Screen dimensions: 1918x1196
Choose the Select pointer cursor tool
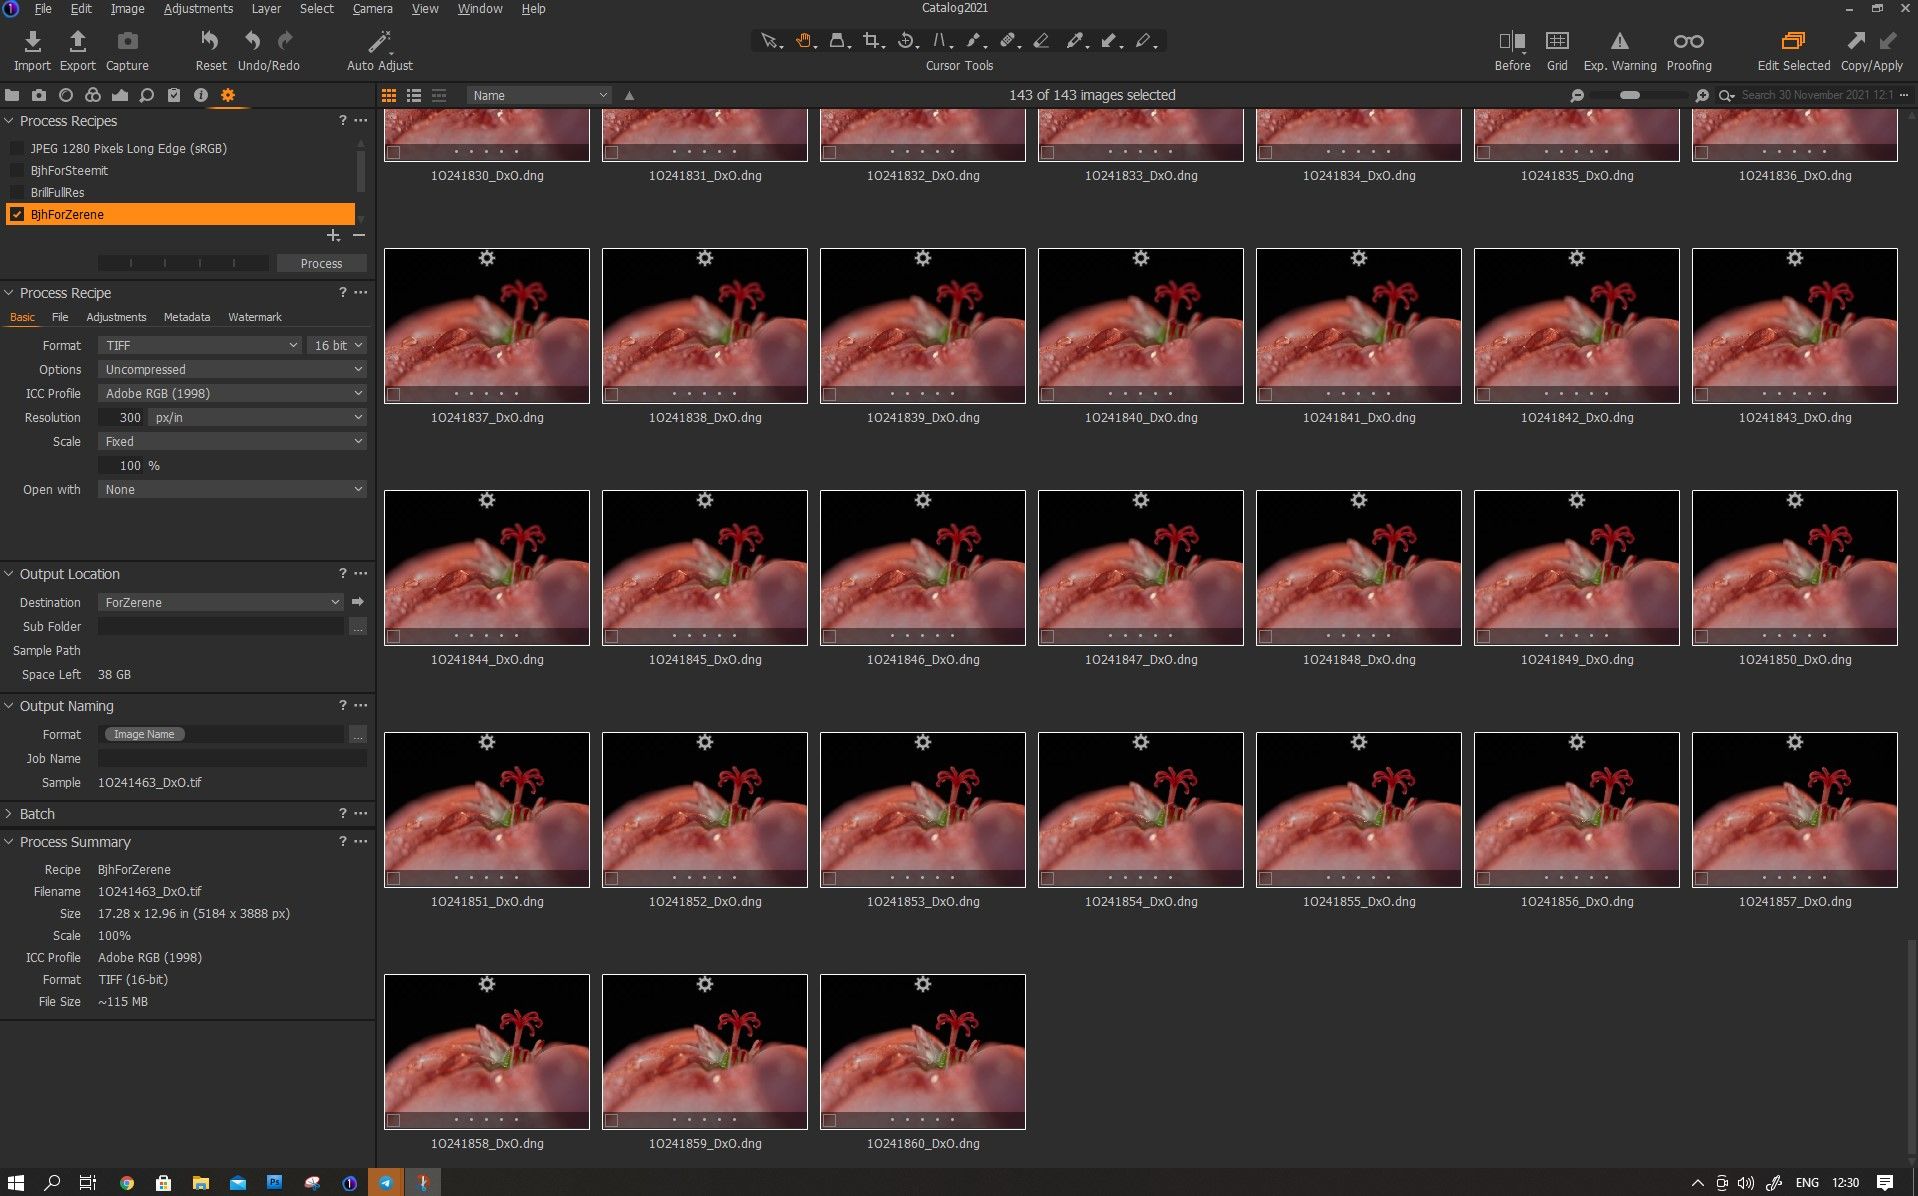tap(768, 41)
